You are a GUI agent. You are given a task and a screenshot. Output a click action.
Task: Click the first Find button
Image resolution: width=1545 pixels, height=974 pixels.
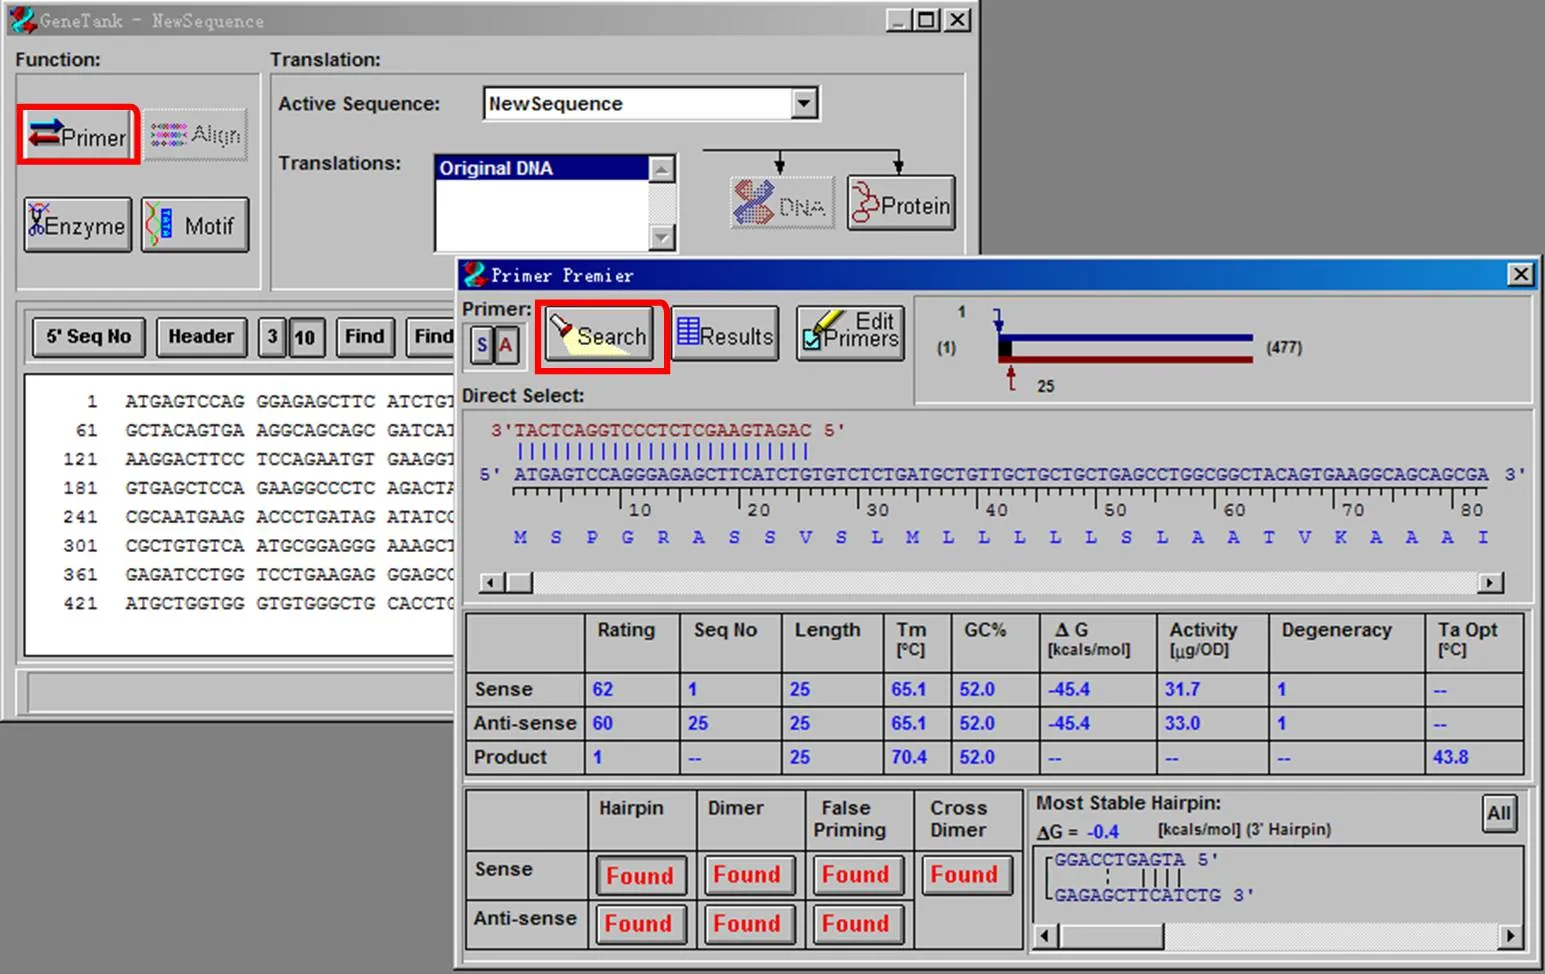(365, 337)
